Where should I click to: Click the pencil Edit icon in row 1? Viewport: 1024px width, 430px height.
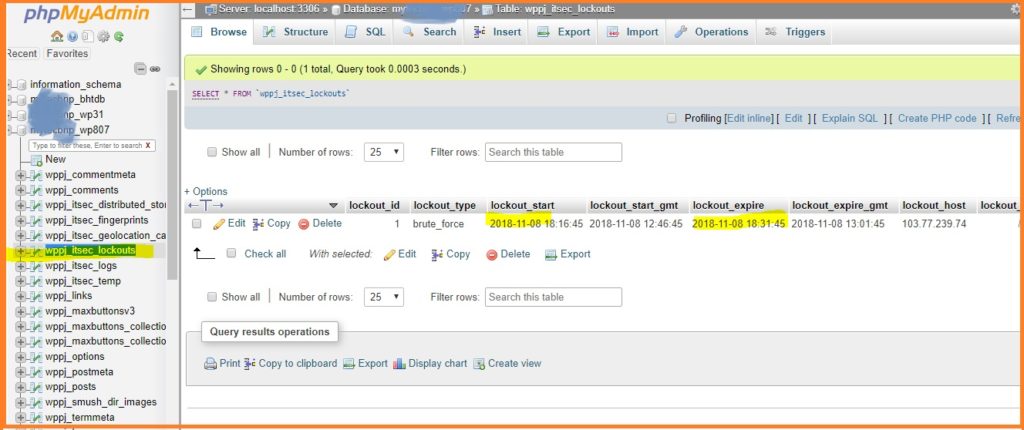click(219, 223)
